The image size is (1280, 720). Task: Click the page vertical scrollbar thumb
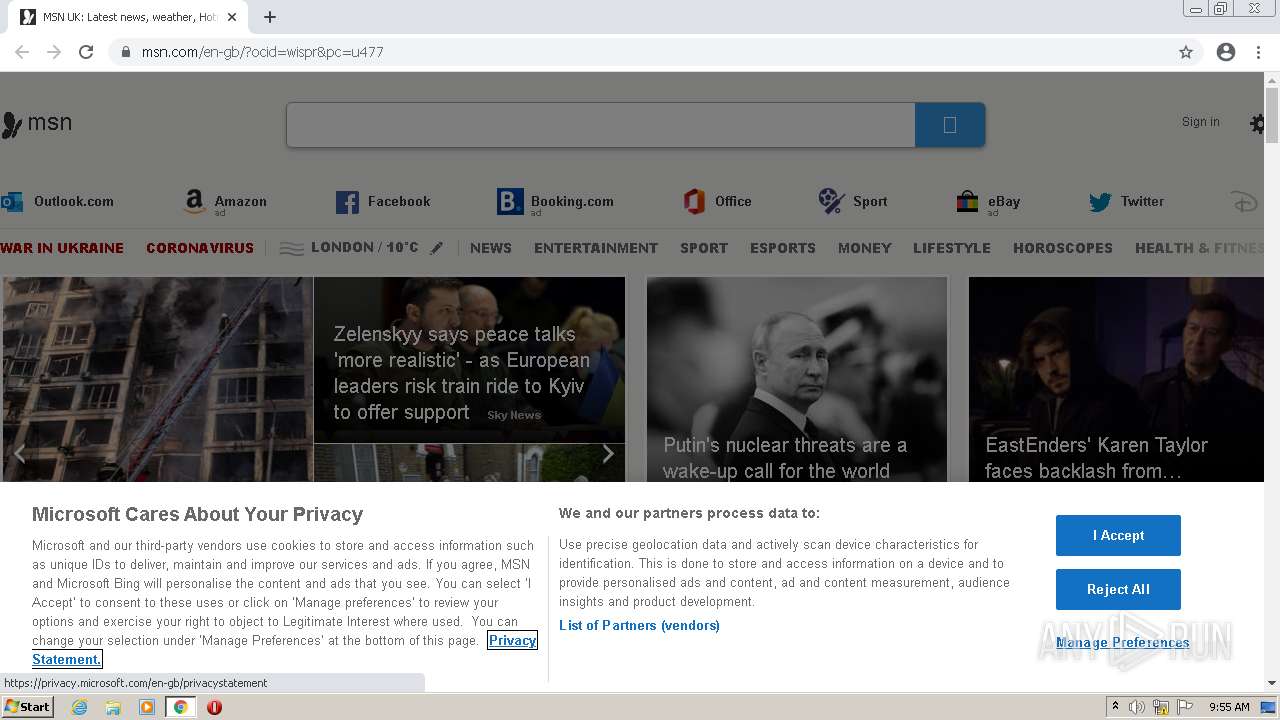1272,115
